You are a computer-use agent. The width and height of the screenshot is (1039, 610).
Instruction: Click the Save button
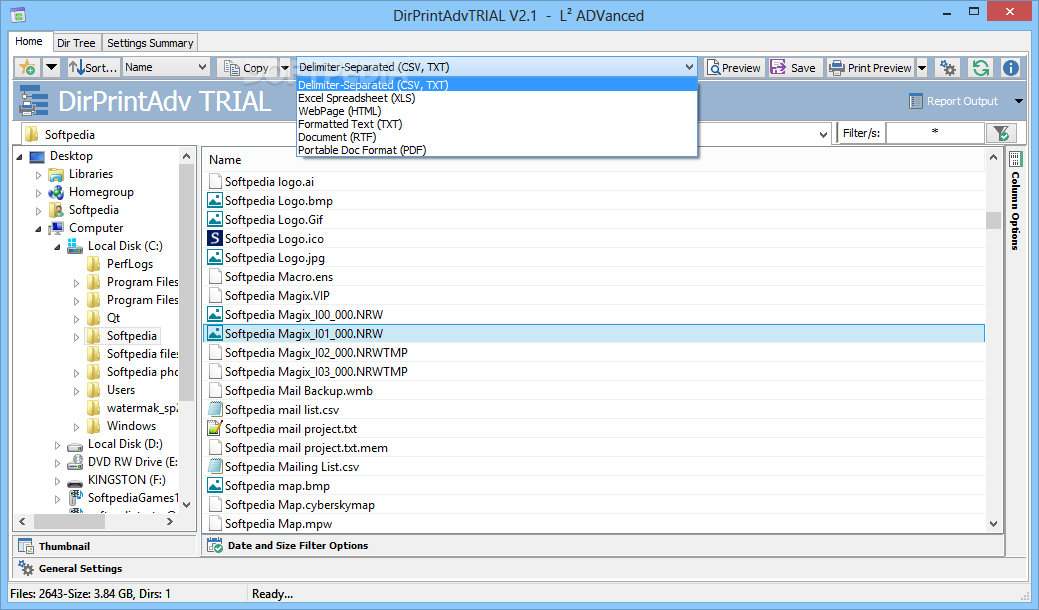794,68
